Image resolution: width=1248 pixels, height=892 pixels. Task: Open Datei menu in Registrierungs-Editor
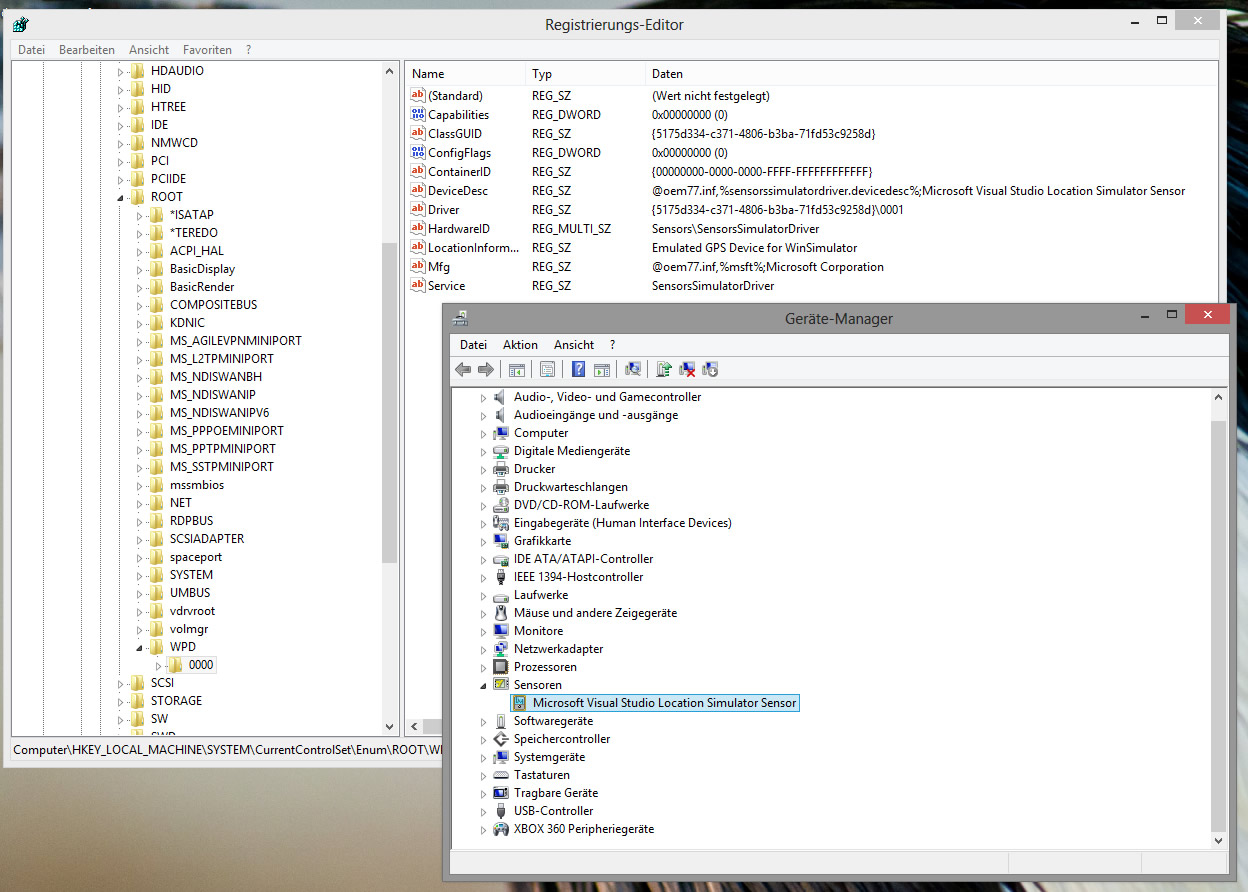(x=31, y=50)
